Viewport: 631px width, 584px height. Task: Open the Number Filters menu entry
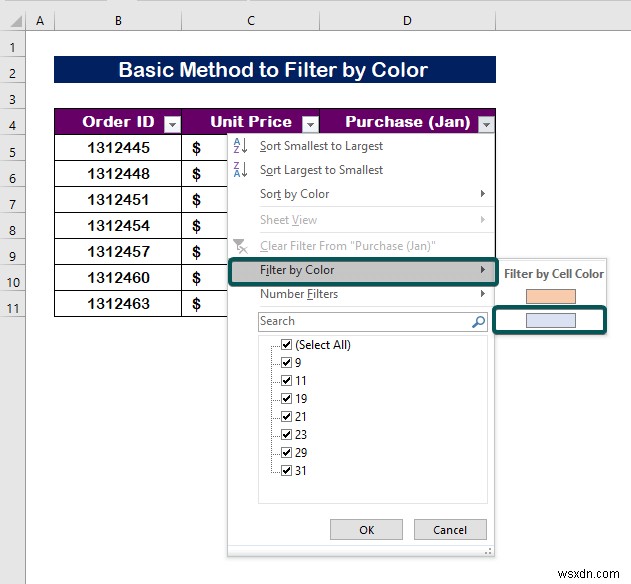(361, 294)
